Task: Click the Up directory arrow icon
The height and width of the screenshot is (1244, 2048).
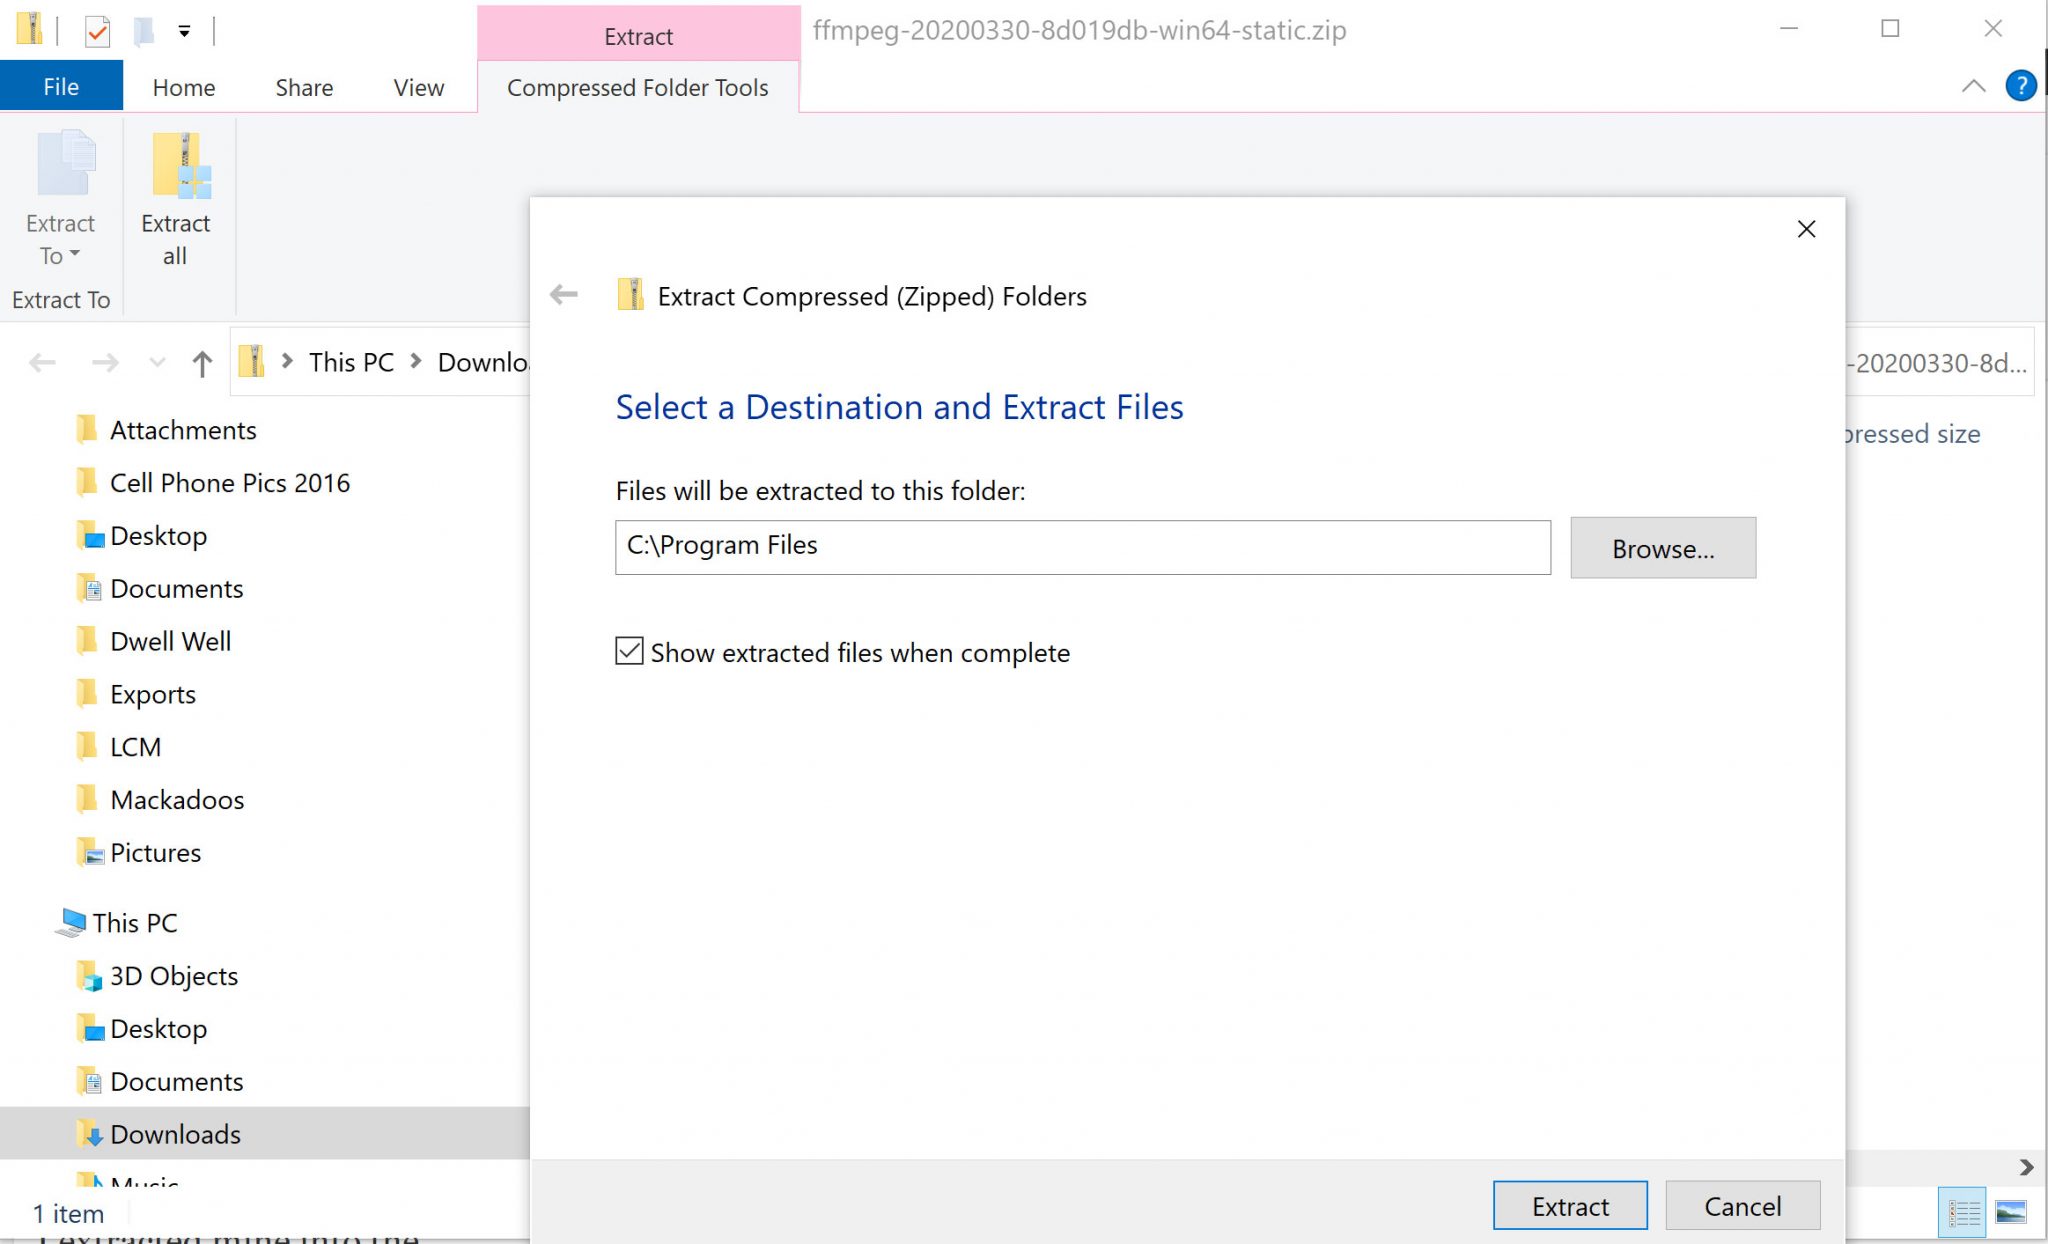Action: coord(202,363)
